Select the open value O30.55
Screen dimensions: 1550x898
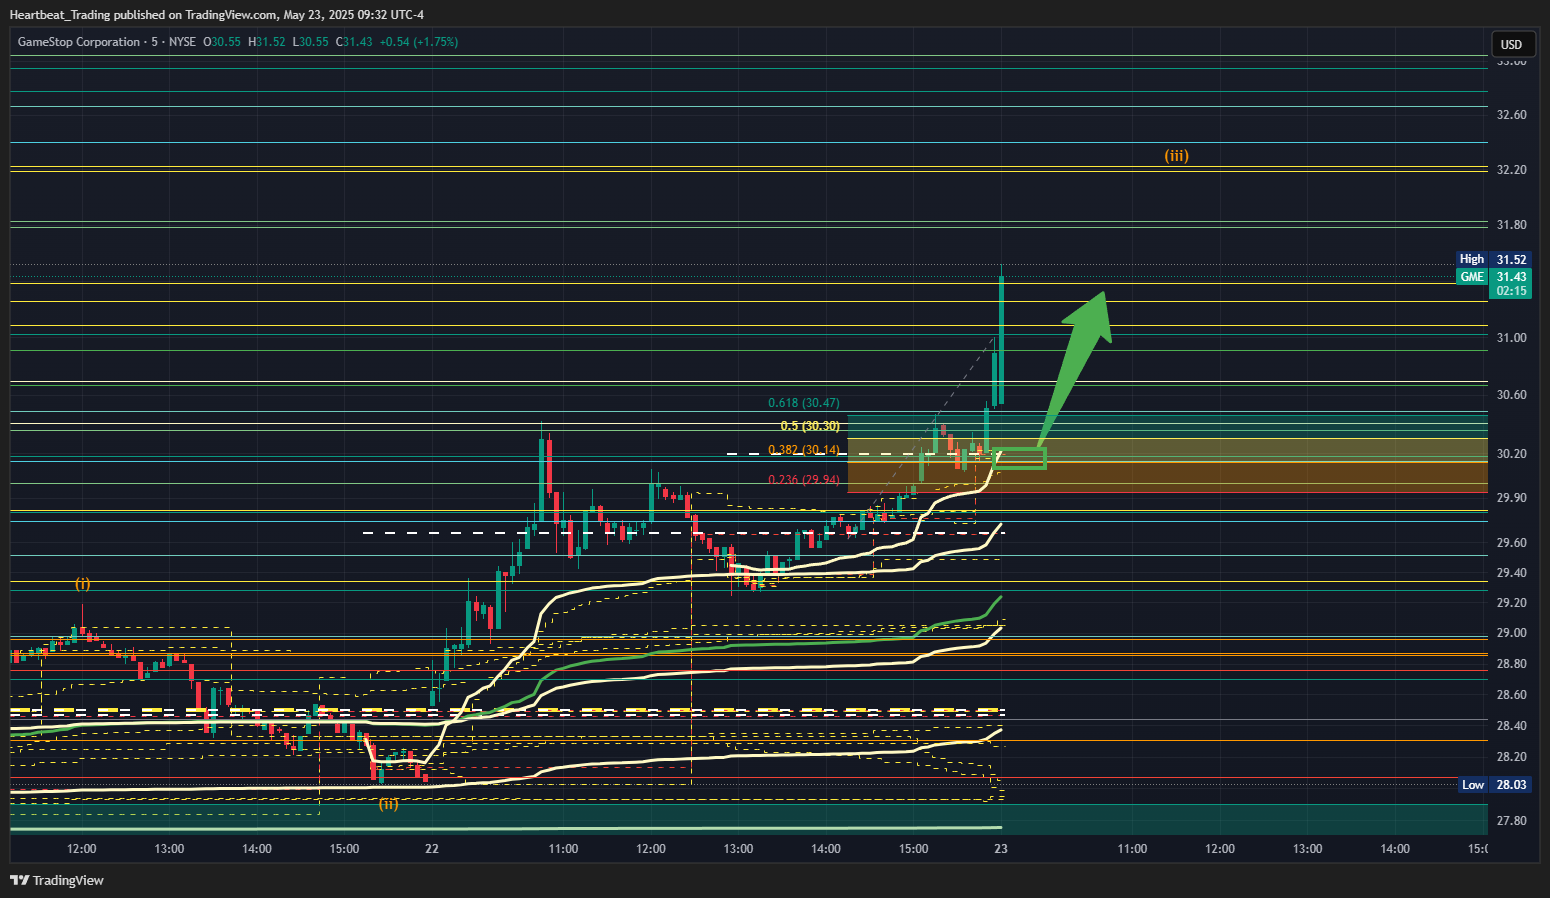tap(222, 42)
